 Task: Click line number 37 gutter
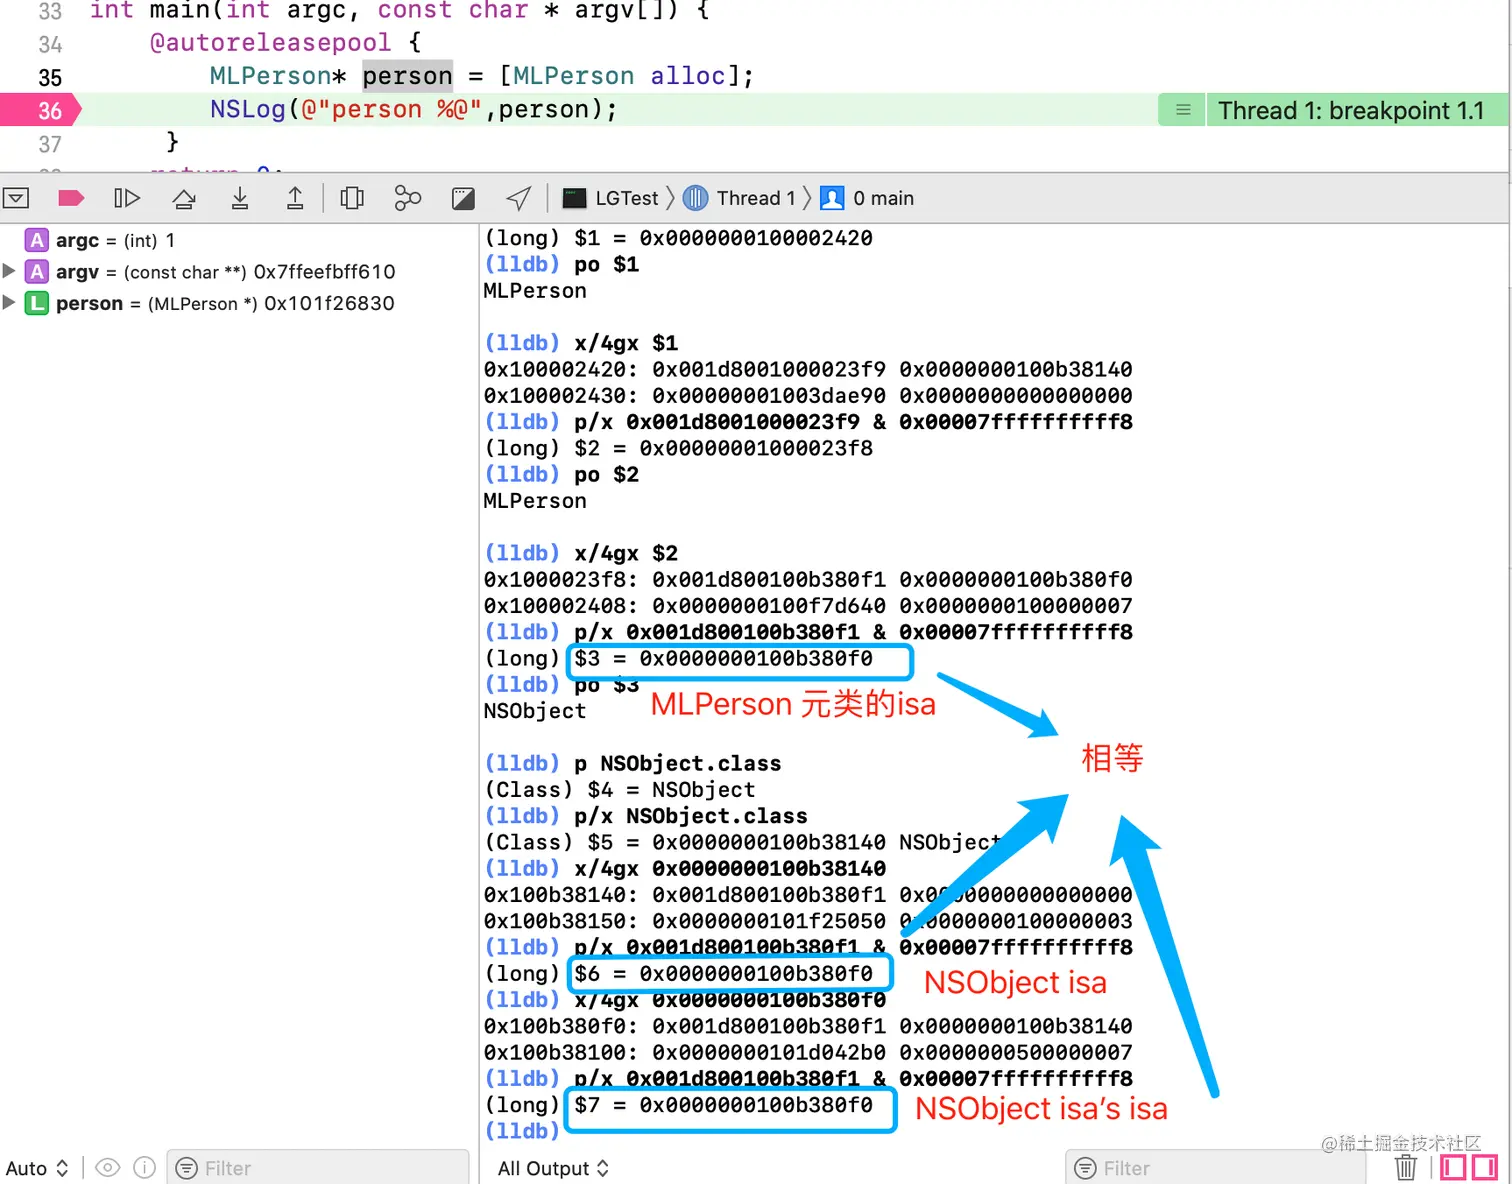click(x=50, y=144)
